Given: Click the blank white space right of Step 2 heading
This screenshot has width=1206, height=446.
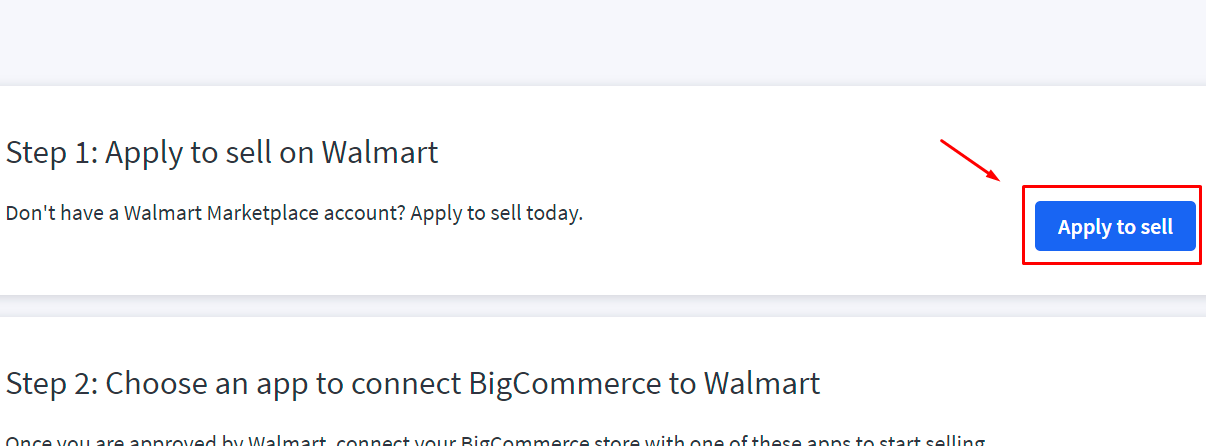Looking at the screenshot, I should [1000, 383].
